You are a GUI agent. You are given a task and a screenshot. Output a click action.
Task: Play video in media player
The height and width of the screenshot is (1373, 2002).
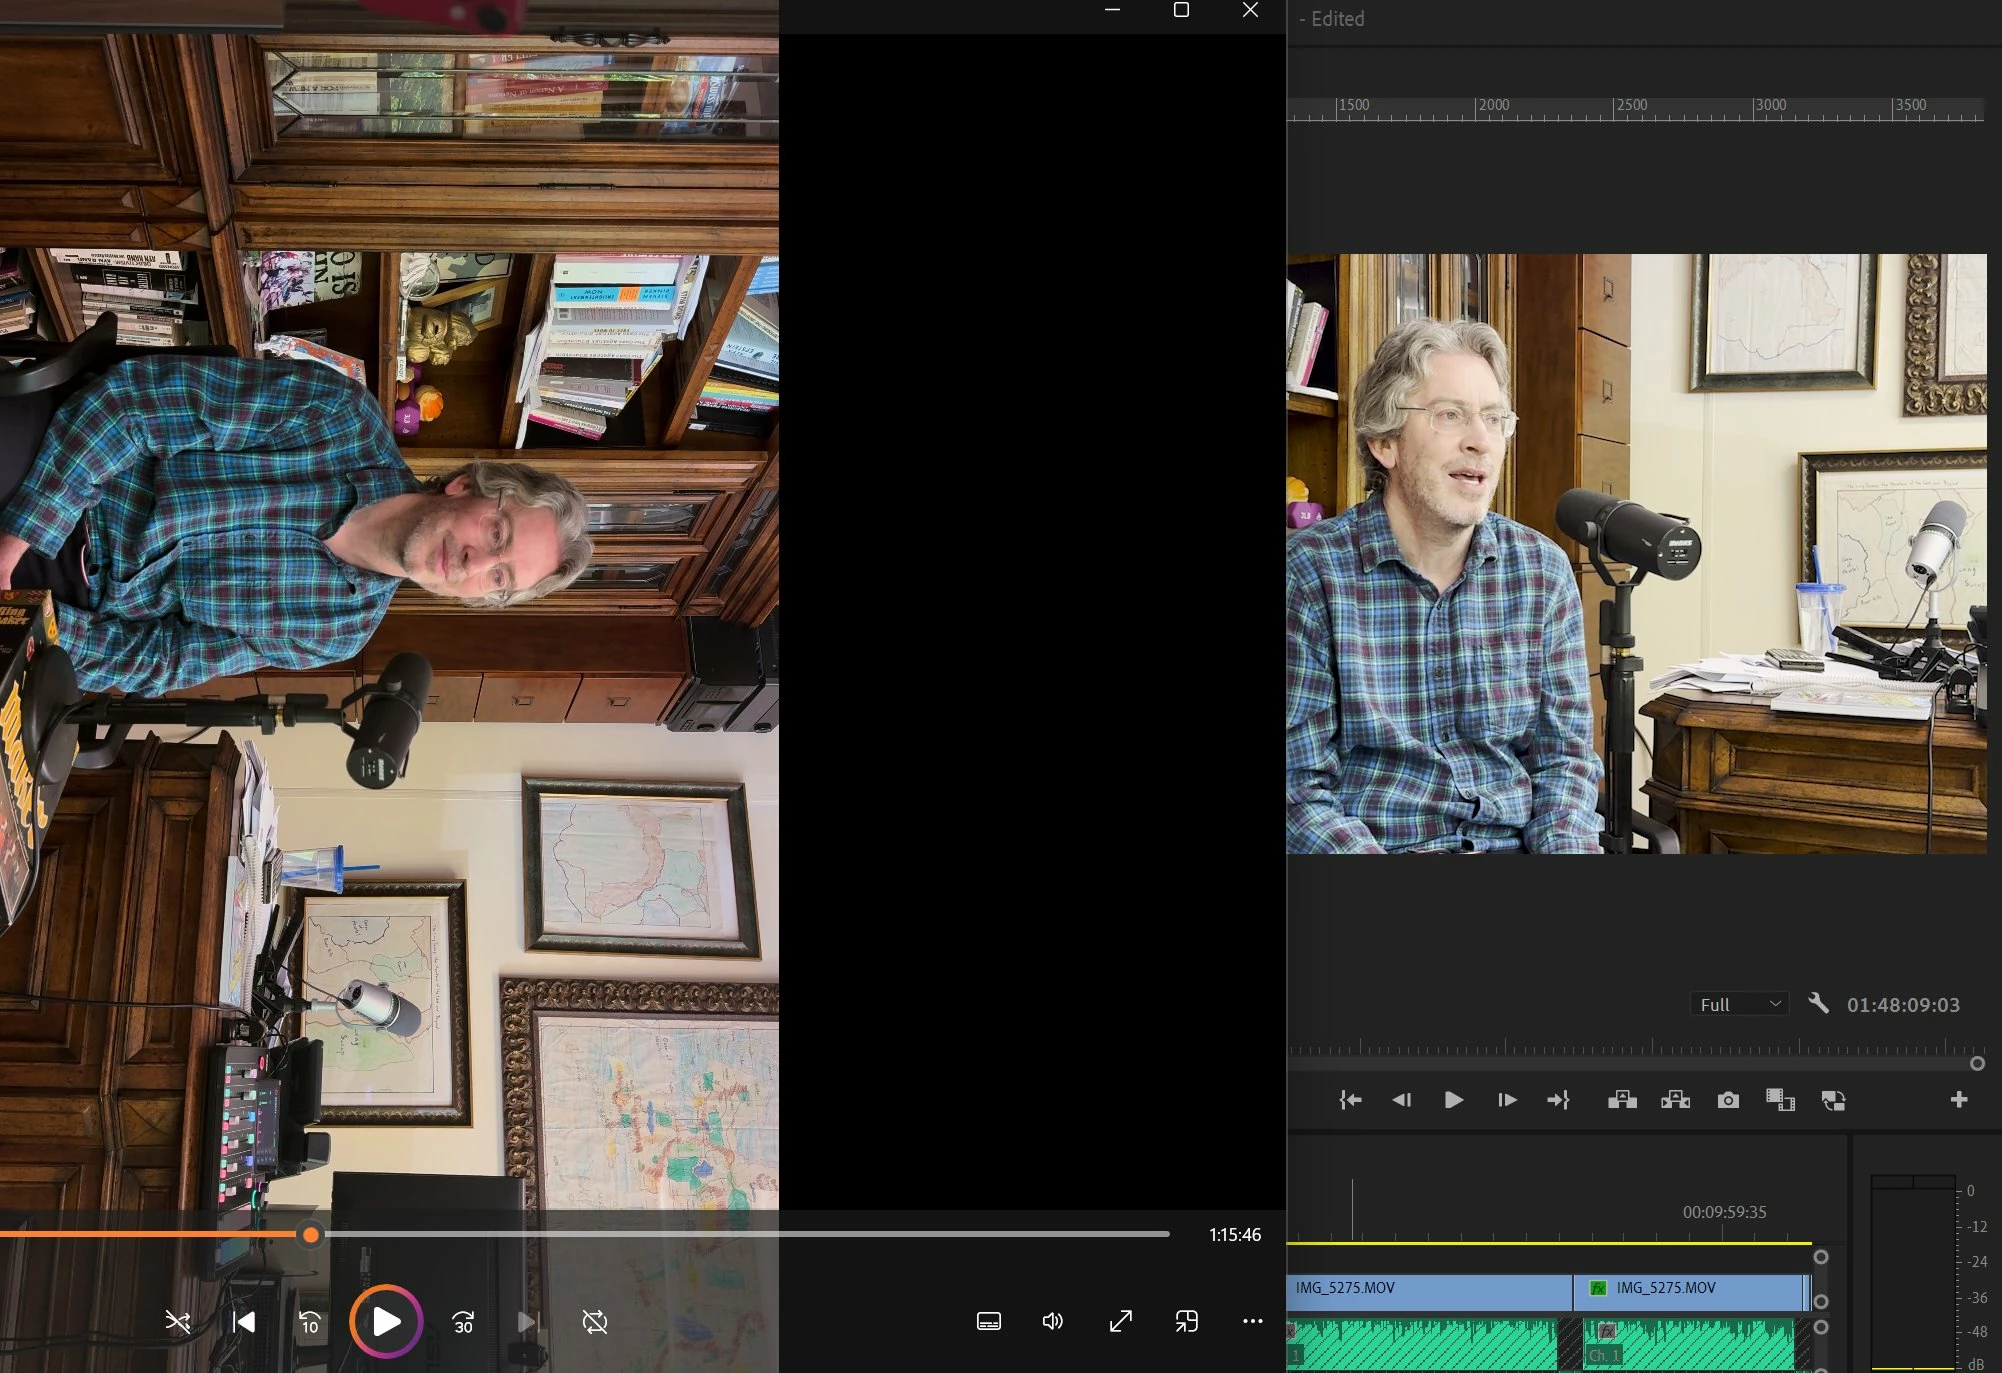tap(386, 1322)
